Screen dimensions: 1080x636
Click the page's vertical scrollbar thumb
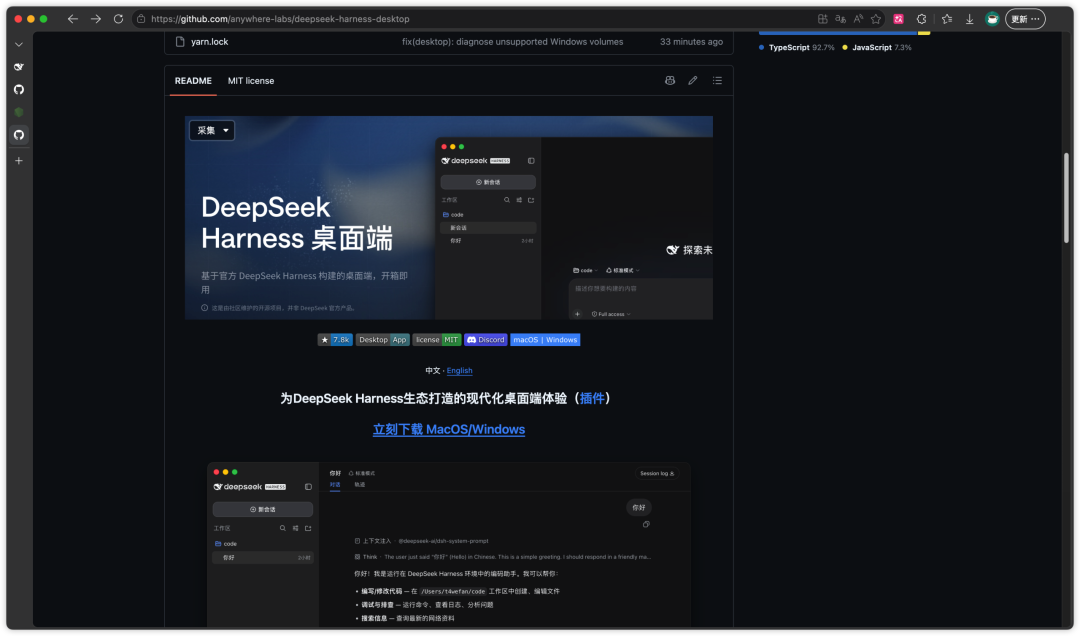pyautogui.click(x=1066, y=198)
